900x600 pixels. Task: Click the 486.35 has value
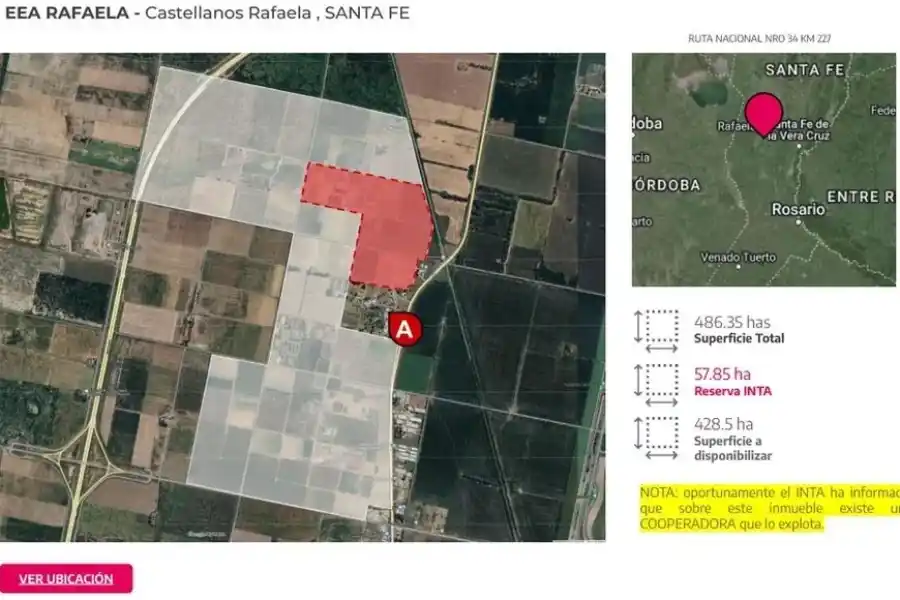coord(732,322)
